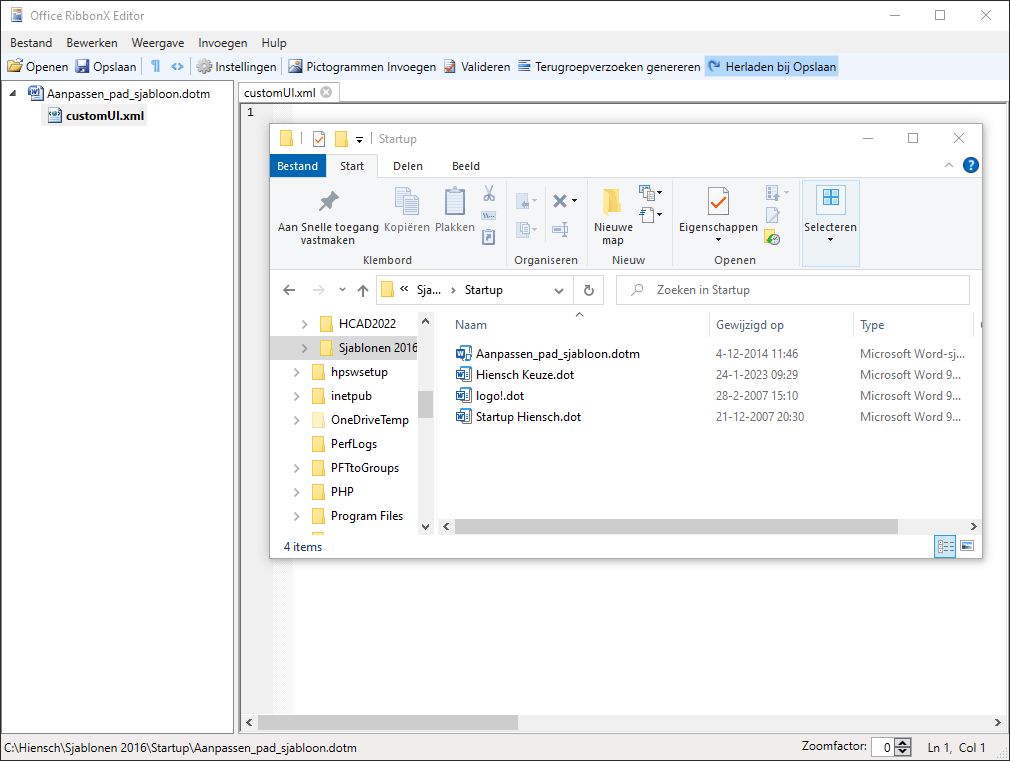This screenshot has height=761, width=1010.
Task: Click the angle brackets XML comment icon
Action: coord(177,66)
